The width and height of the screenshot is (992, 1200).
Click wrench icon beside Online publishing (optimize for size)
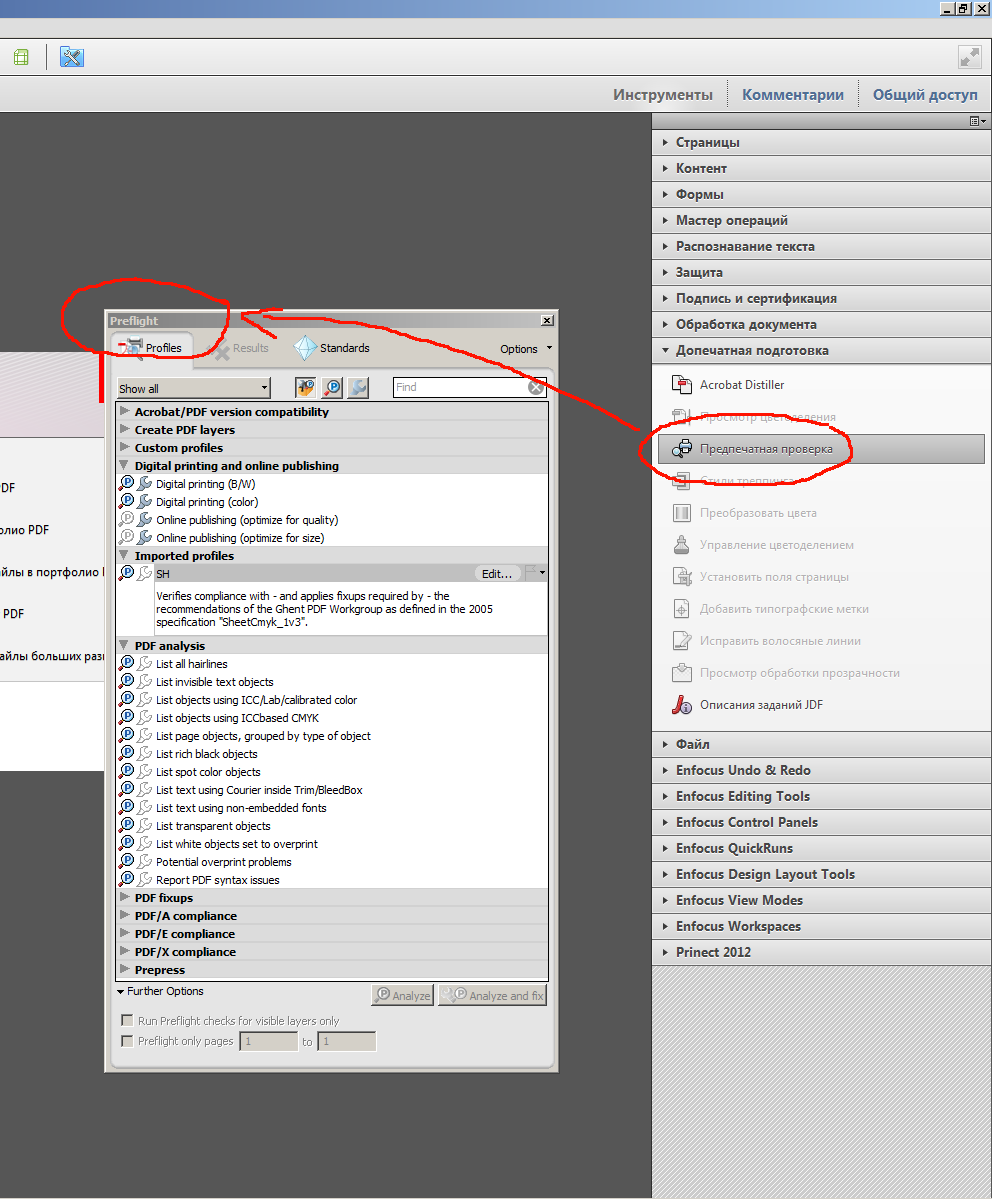tap(145, 538)
